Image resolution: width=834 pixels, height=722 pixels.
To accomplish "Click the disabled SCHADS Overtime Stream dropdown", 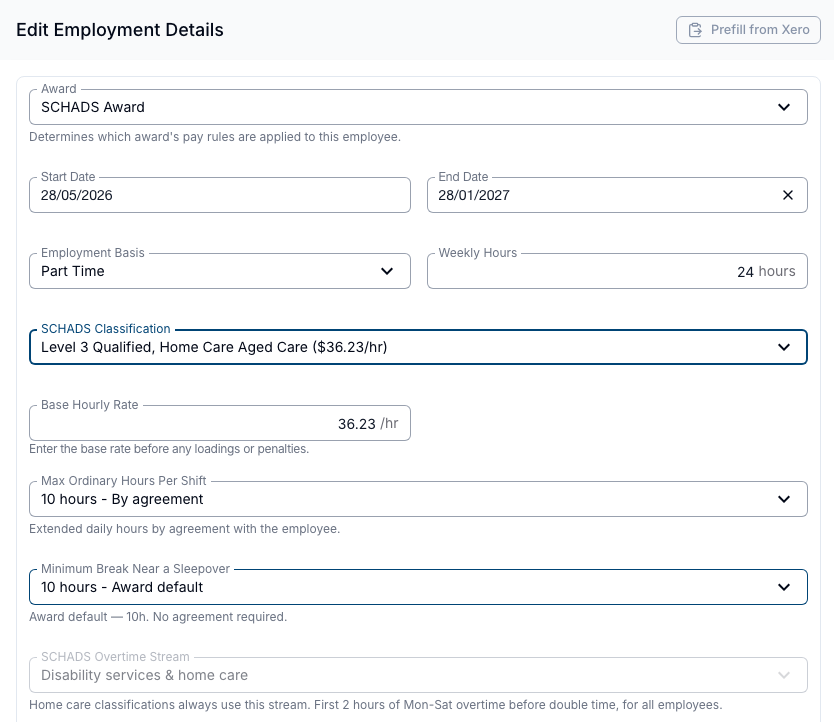I will click(x=418, y=675).
